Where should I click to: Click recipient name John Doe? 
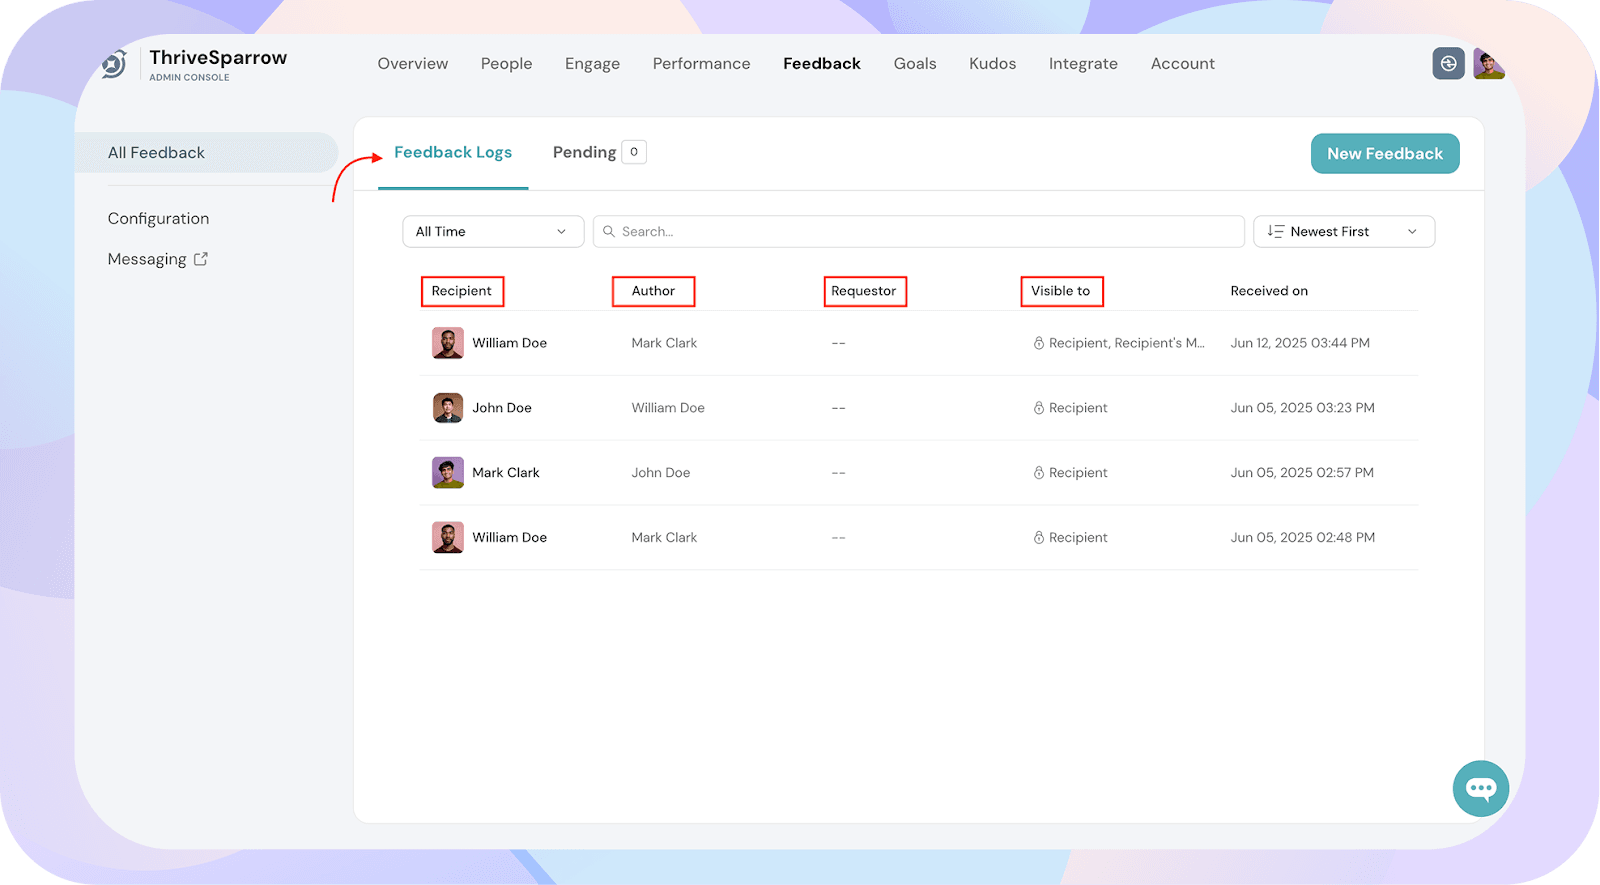tap(502, 408)
